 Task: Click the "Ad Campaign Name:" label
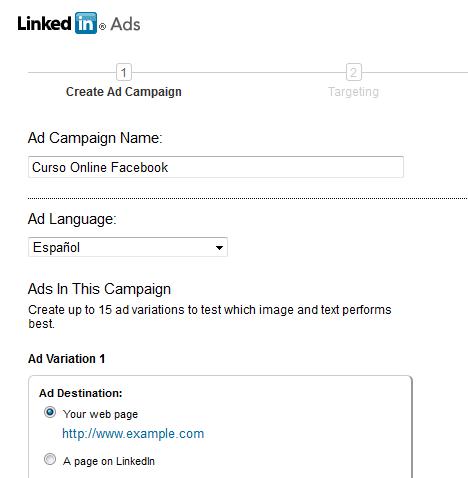point(95,138)
